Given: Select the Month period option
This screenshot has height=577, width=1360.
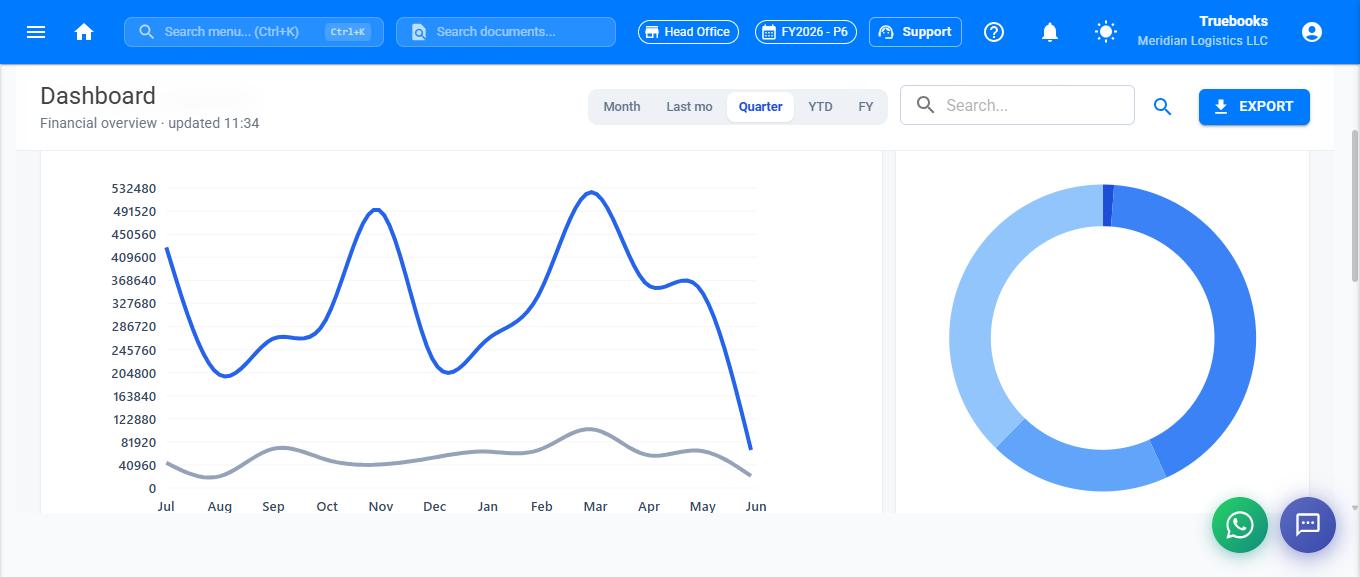Looking at the screenshot, I should pos(622,107).
